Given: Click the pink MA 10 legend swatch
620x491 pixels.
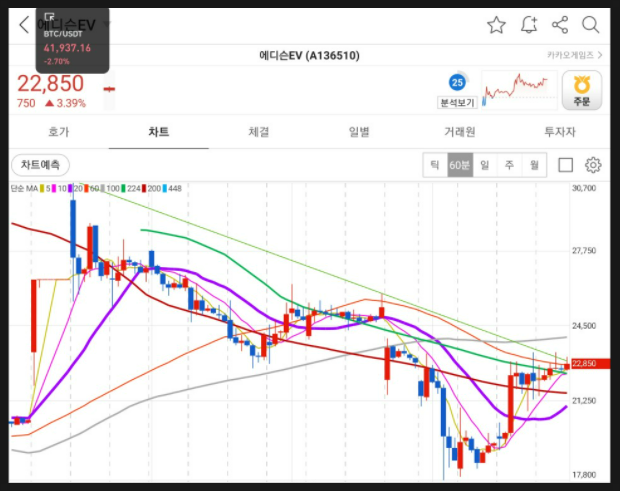Looking at the screenshot, I should point(54,189).
